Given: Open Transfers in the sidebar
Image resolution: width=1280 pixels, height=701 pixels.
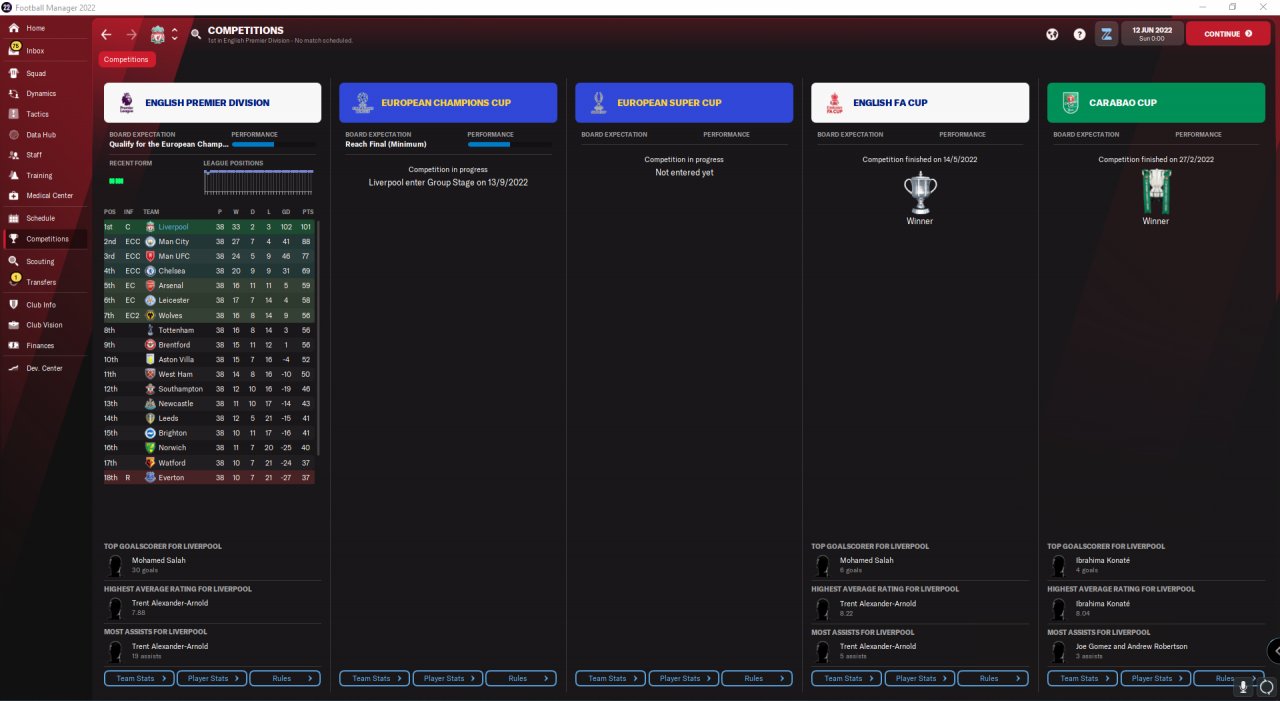Looking at the screenshot, I should 43,282.
